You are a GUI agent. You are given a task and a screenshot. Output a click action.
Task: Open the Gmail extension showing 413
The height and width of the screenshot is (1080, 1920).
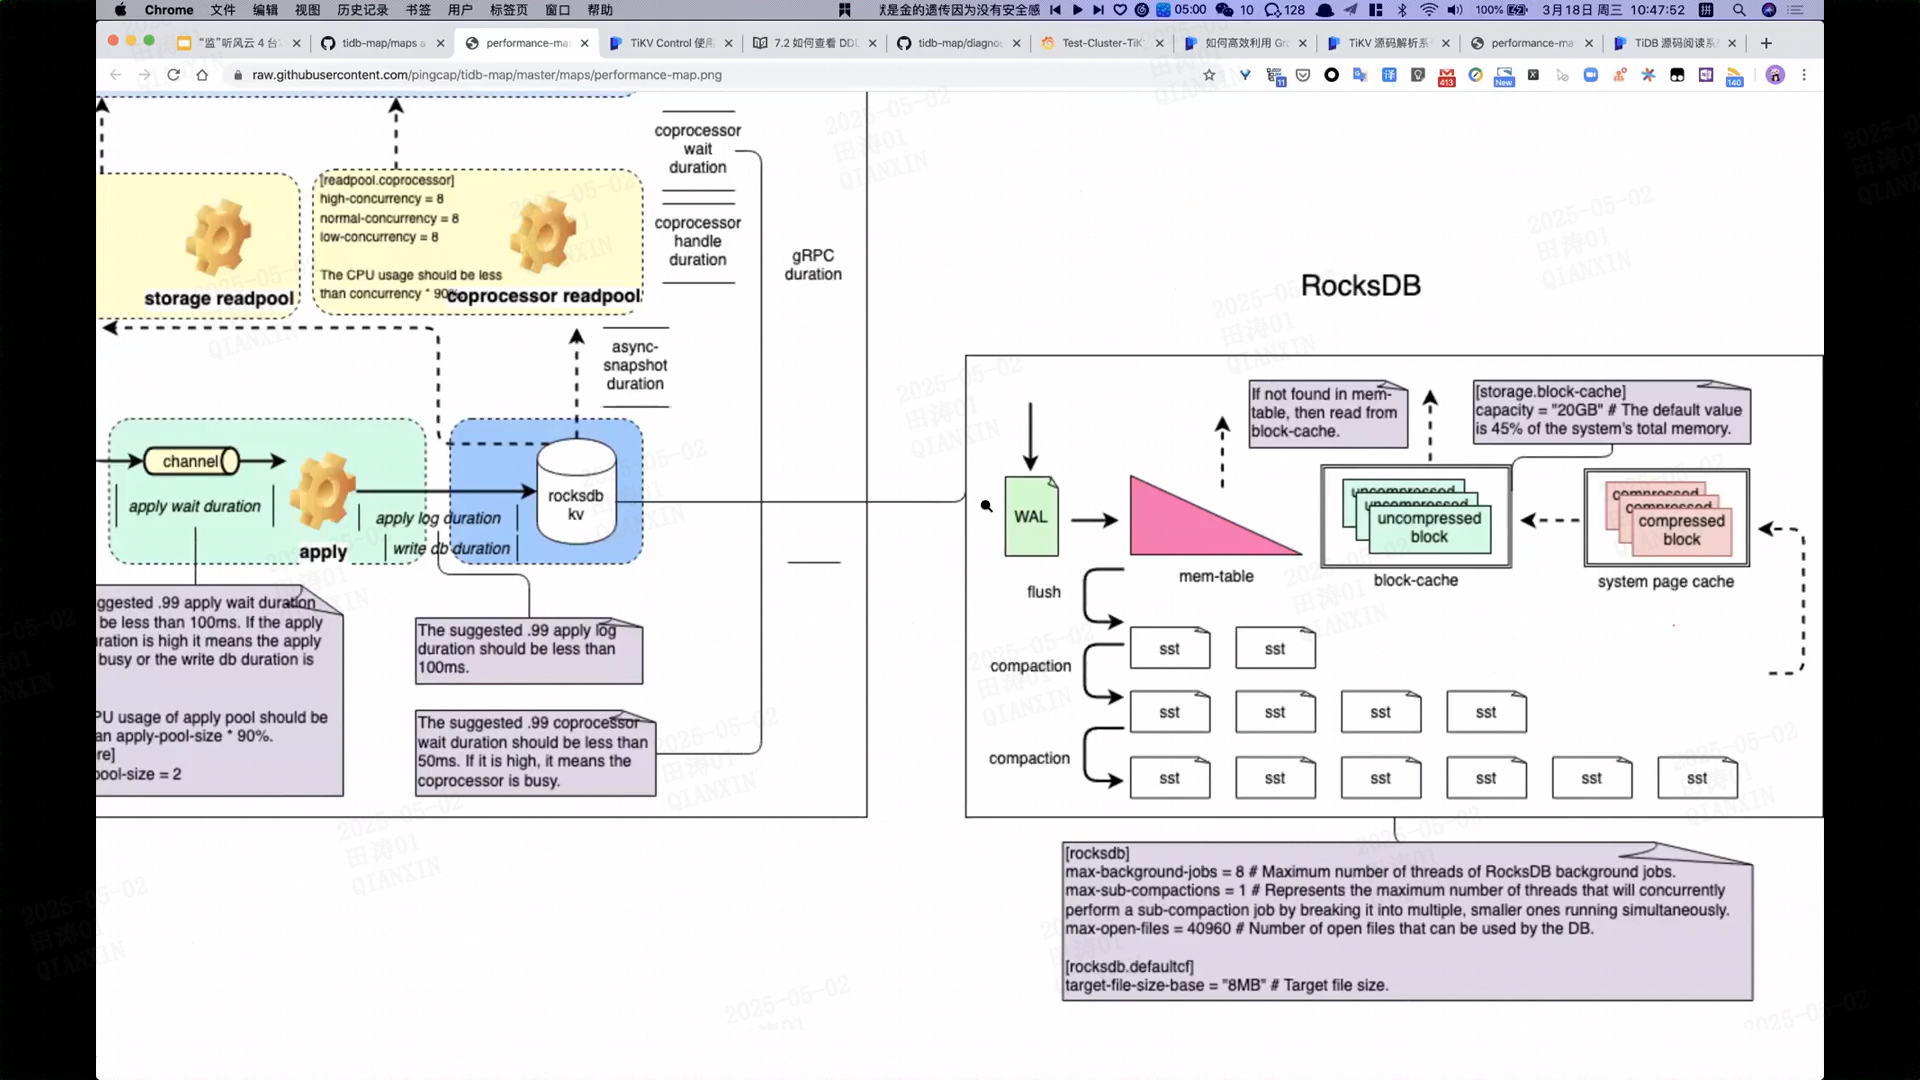[1446, 76]
